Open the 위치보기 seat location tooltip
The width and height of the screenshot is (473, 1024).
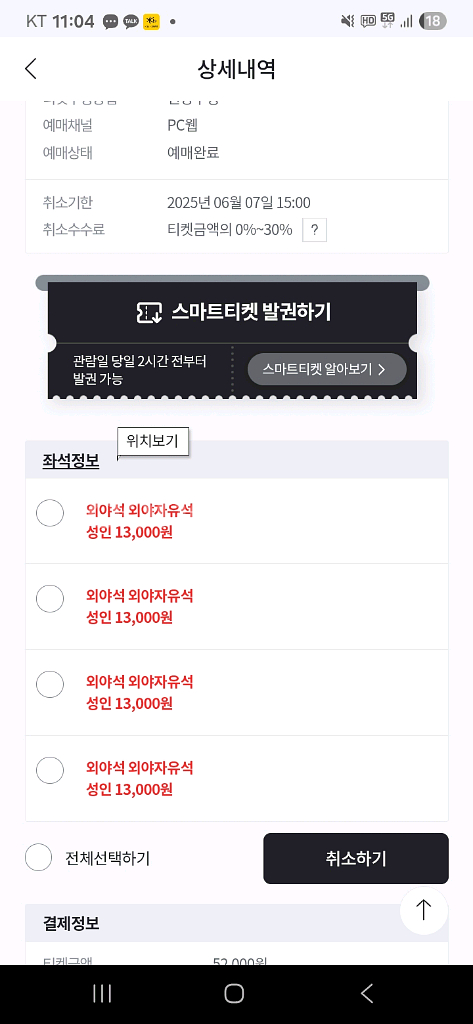(153, 441)
